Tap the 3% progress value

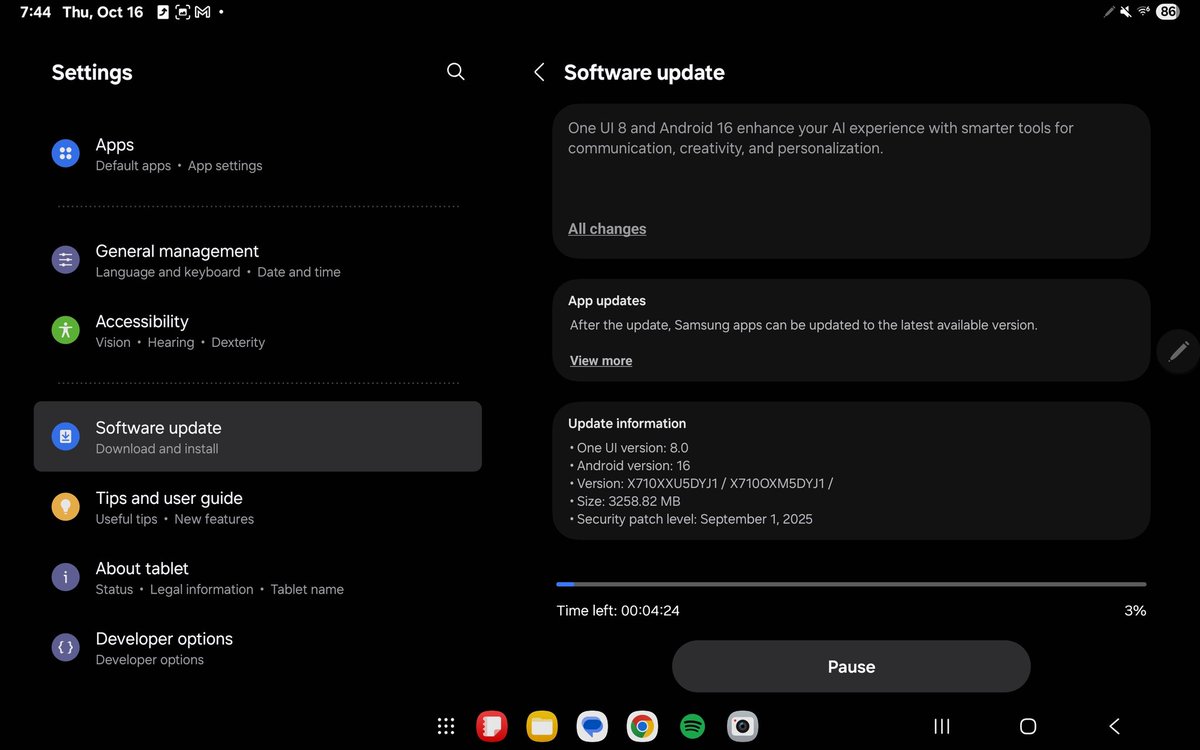1135,610
